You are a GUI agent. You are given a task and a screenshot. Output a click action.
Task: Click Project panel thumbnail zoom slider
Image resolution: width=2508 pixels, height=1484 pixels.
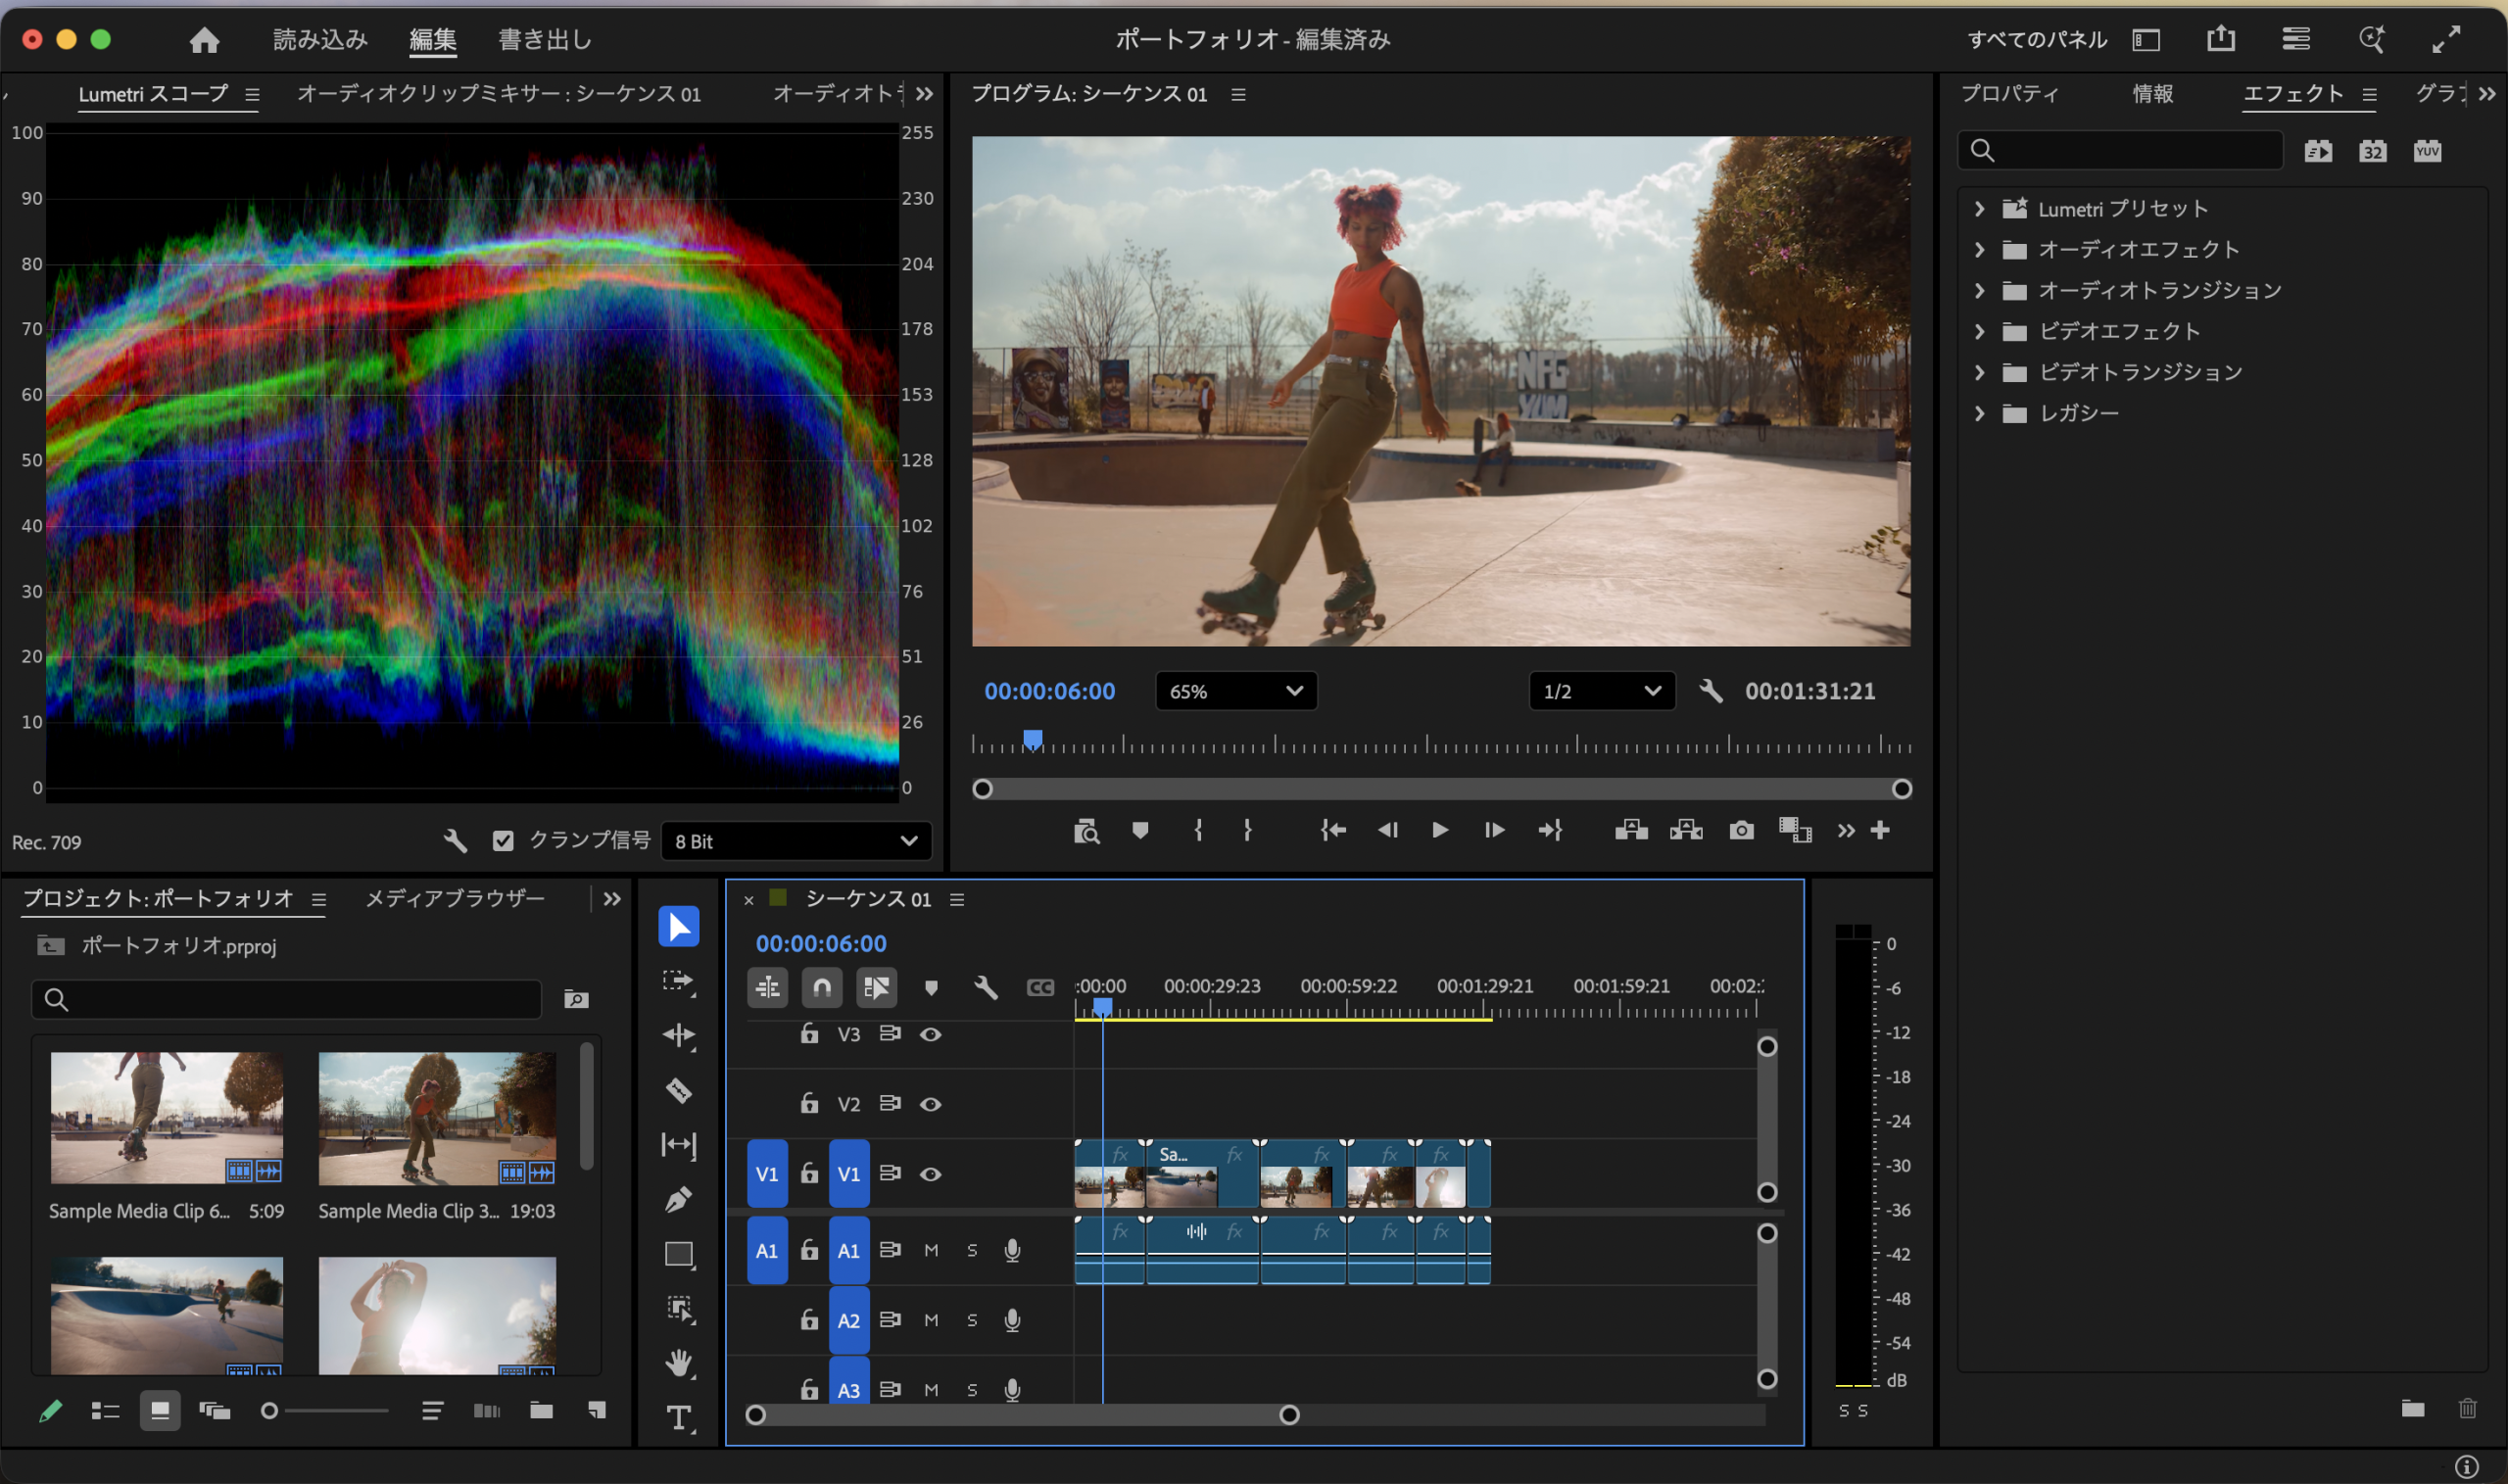pos(327,1411)
